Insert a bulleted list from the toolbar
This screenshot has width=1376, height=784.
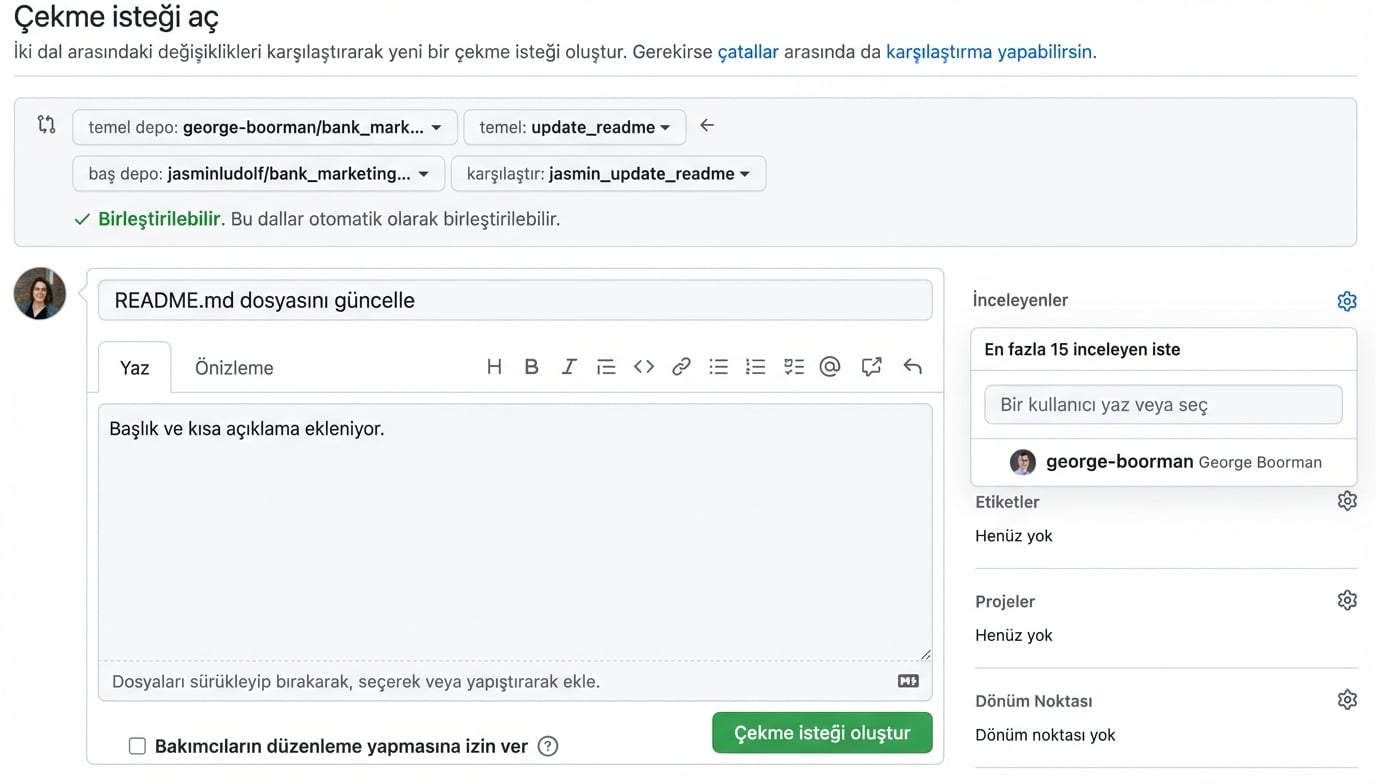pos(718,366)
